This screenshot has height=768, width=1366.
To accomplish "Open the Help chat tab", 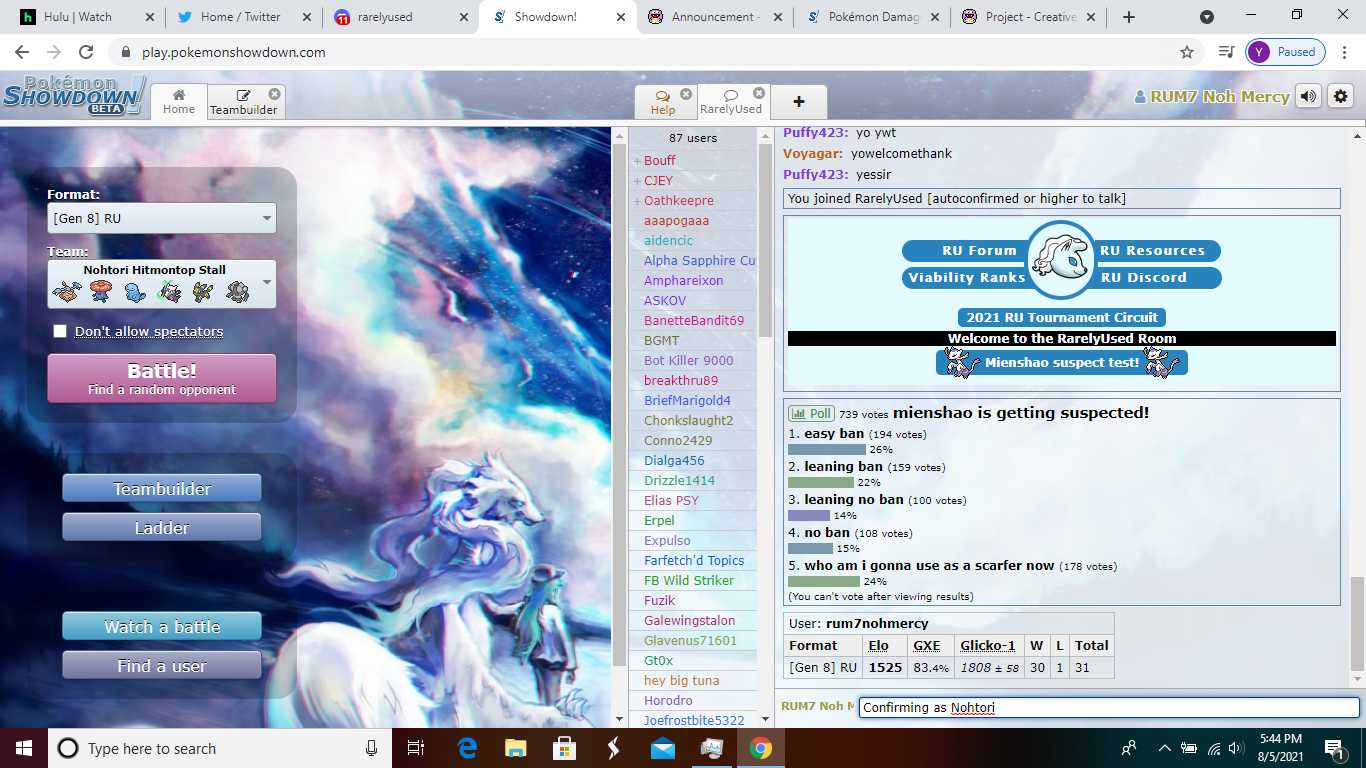I will (x=663, y=102).
